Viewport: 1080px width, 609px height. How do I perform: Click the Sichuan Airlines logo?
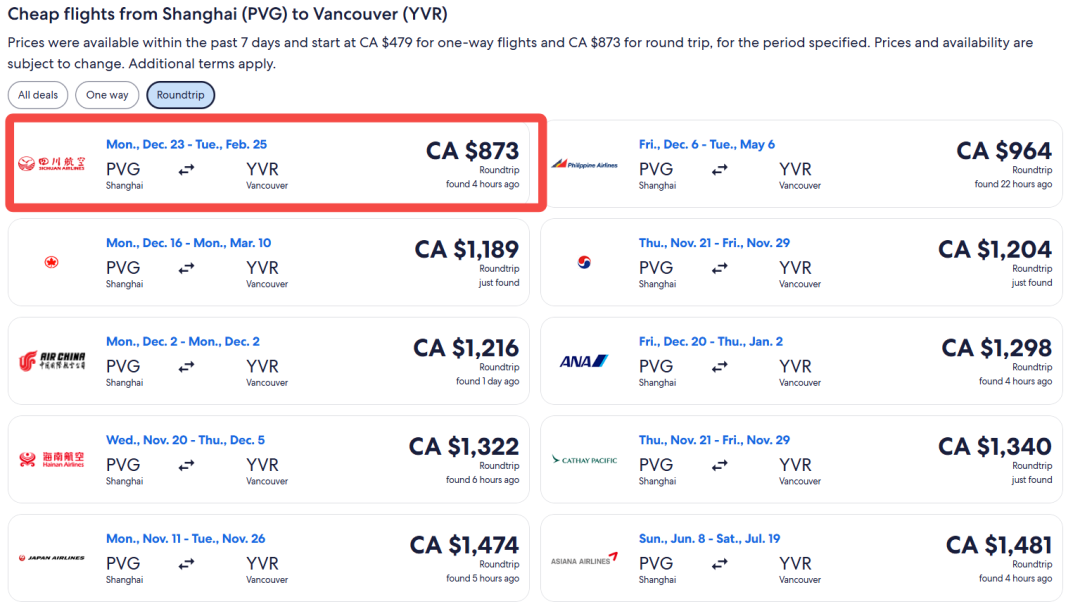(x=52, y=163)
